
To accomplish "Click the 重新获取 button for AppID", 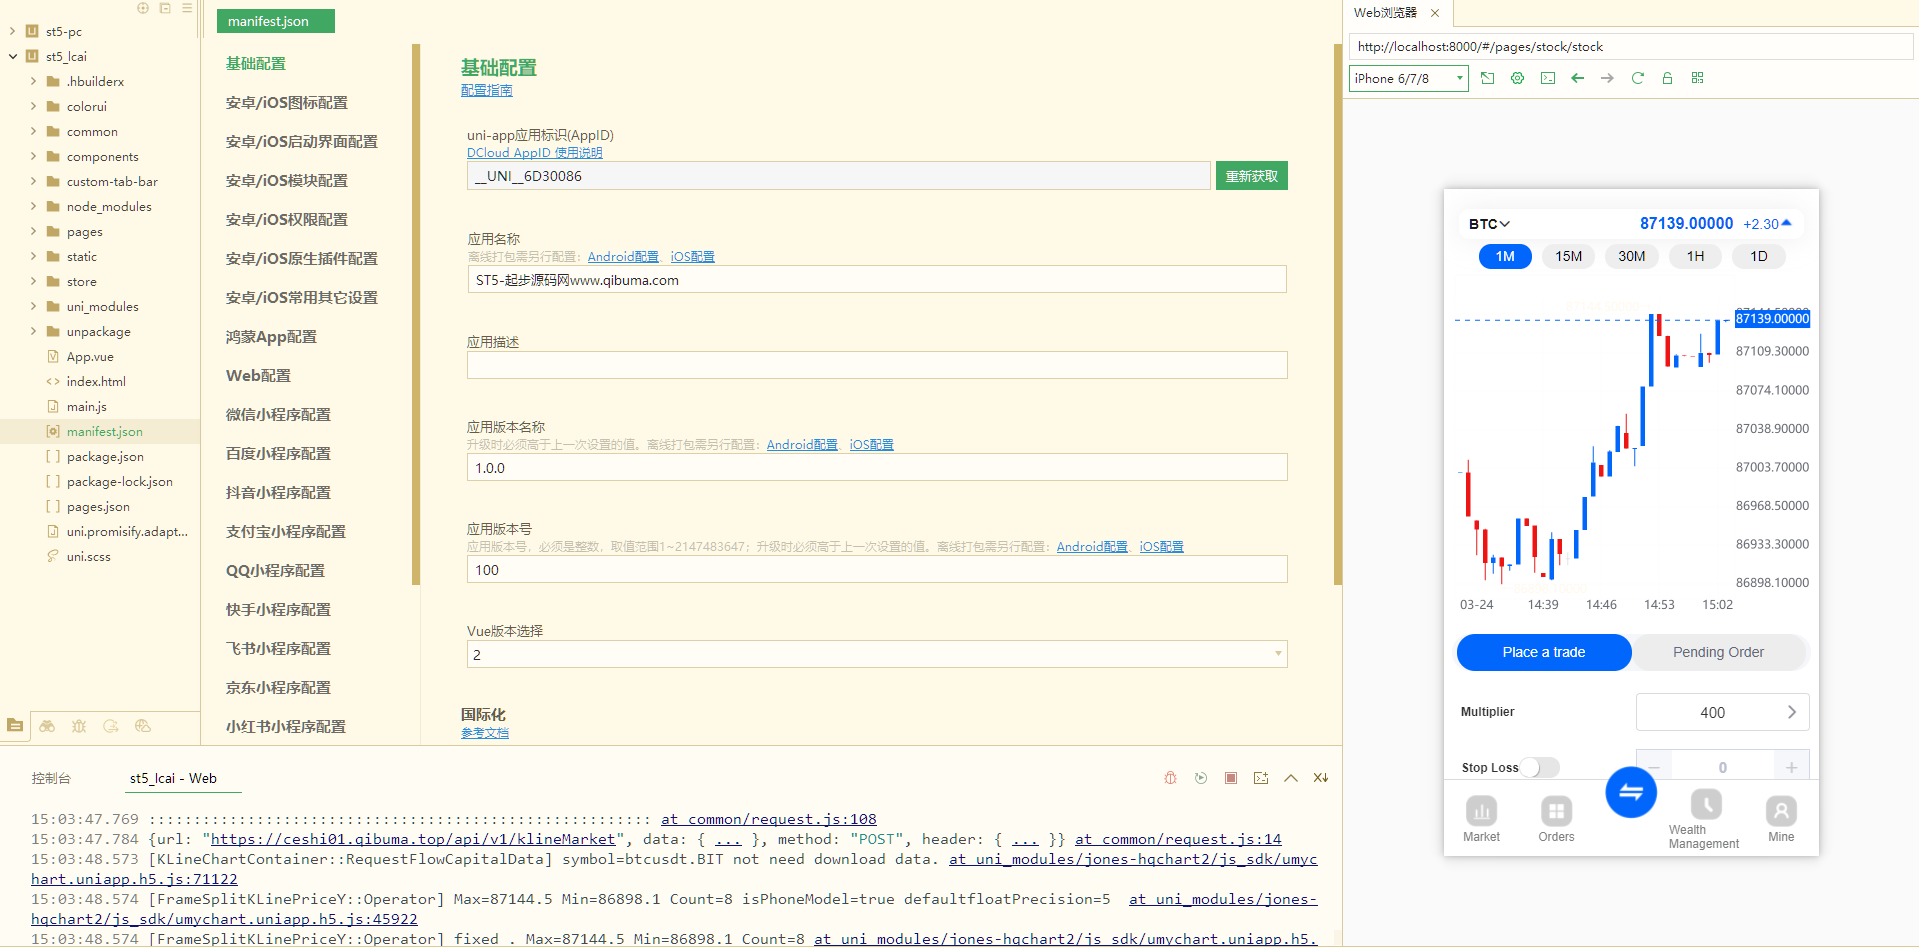I will click(x=1251, y=176).
